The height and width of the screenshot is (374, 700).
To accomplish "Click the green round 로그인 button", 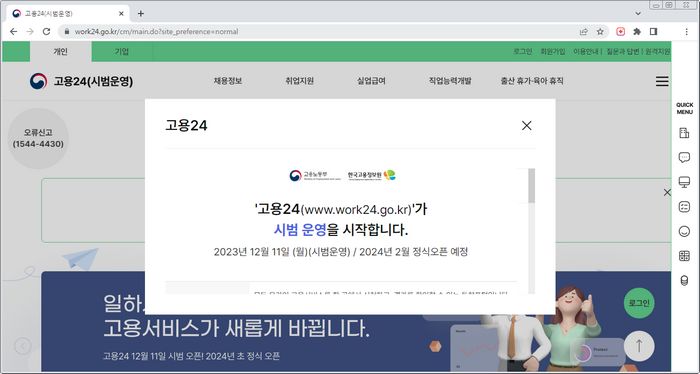I will pos(639,303).
